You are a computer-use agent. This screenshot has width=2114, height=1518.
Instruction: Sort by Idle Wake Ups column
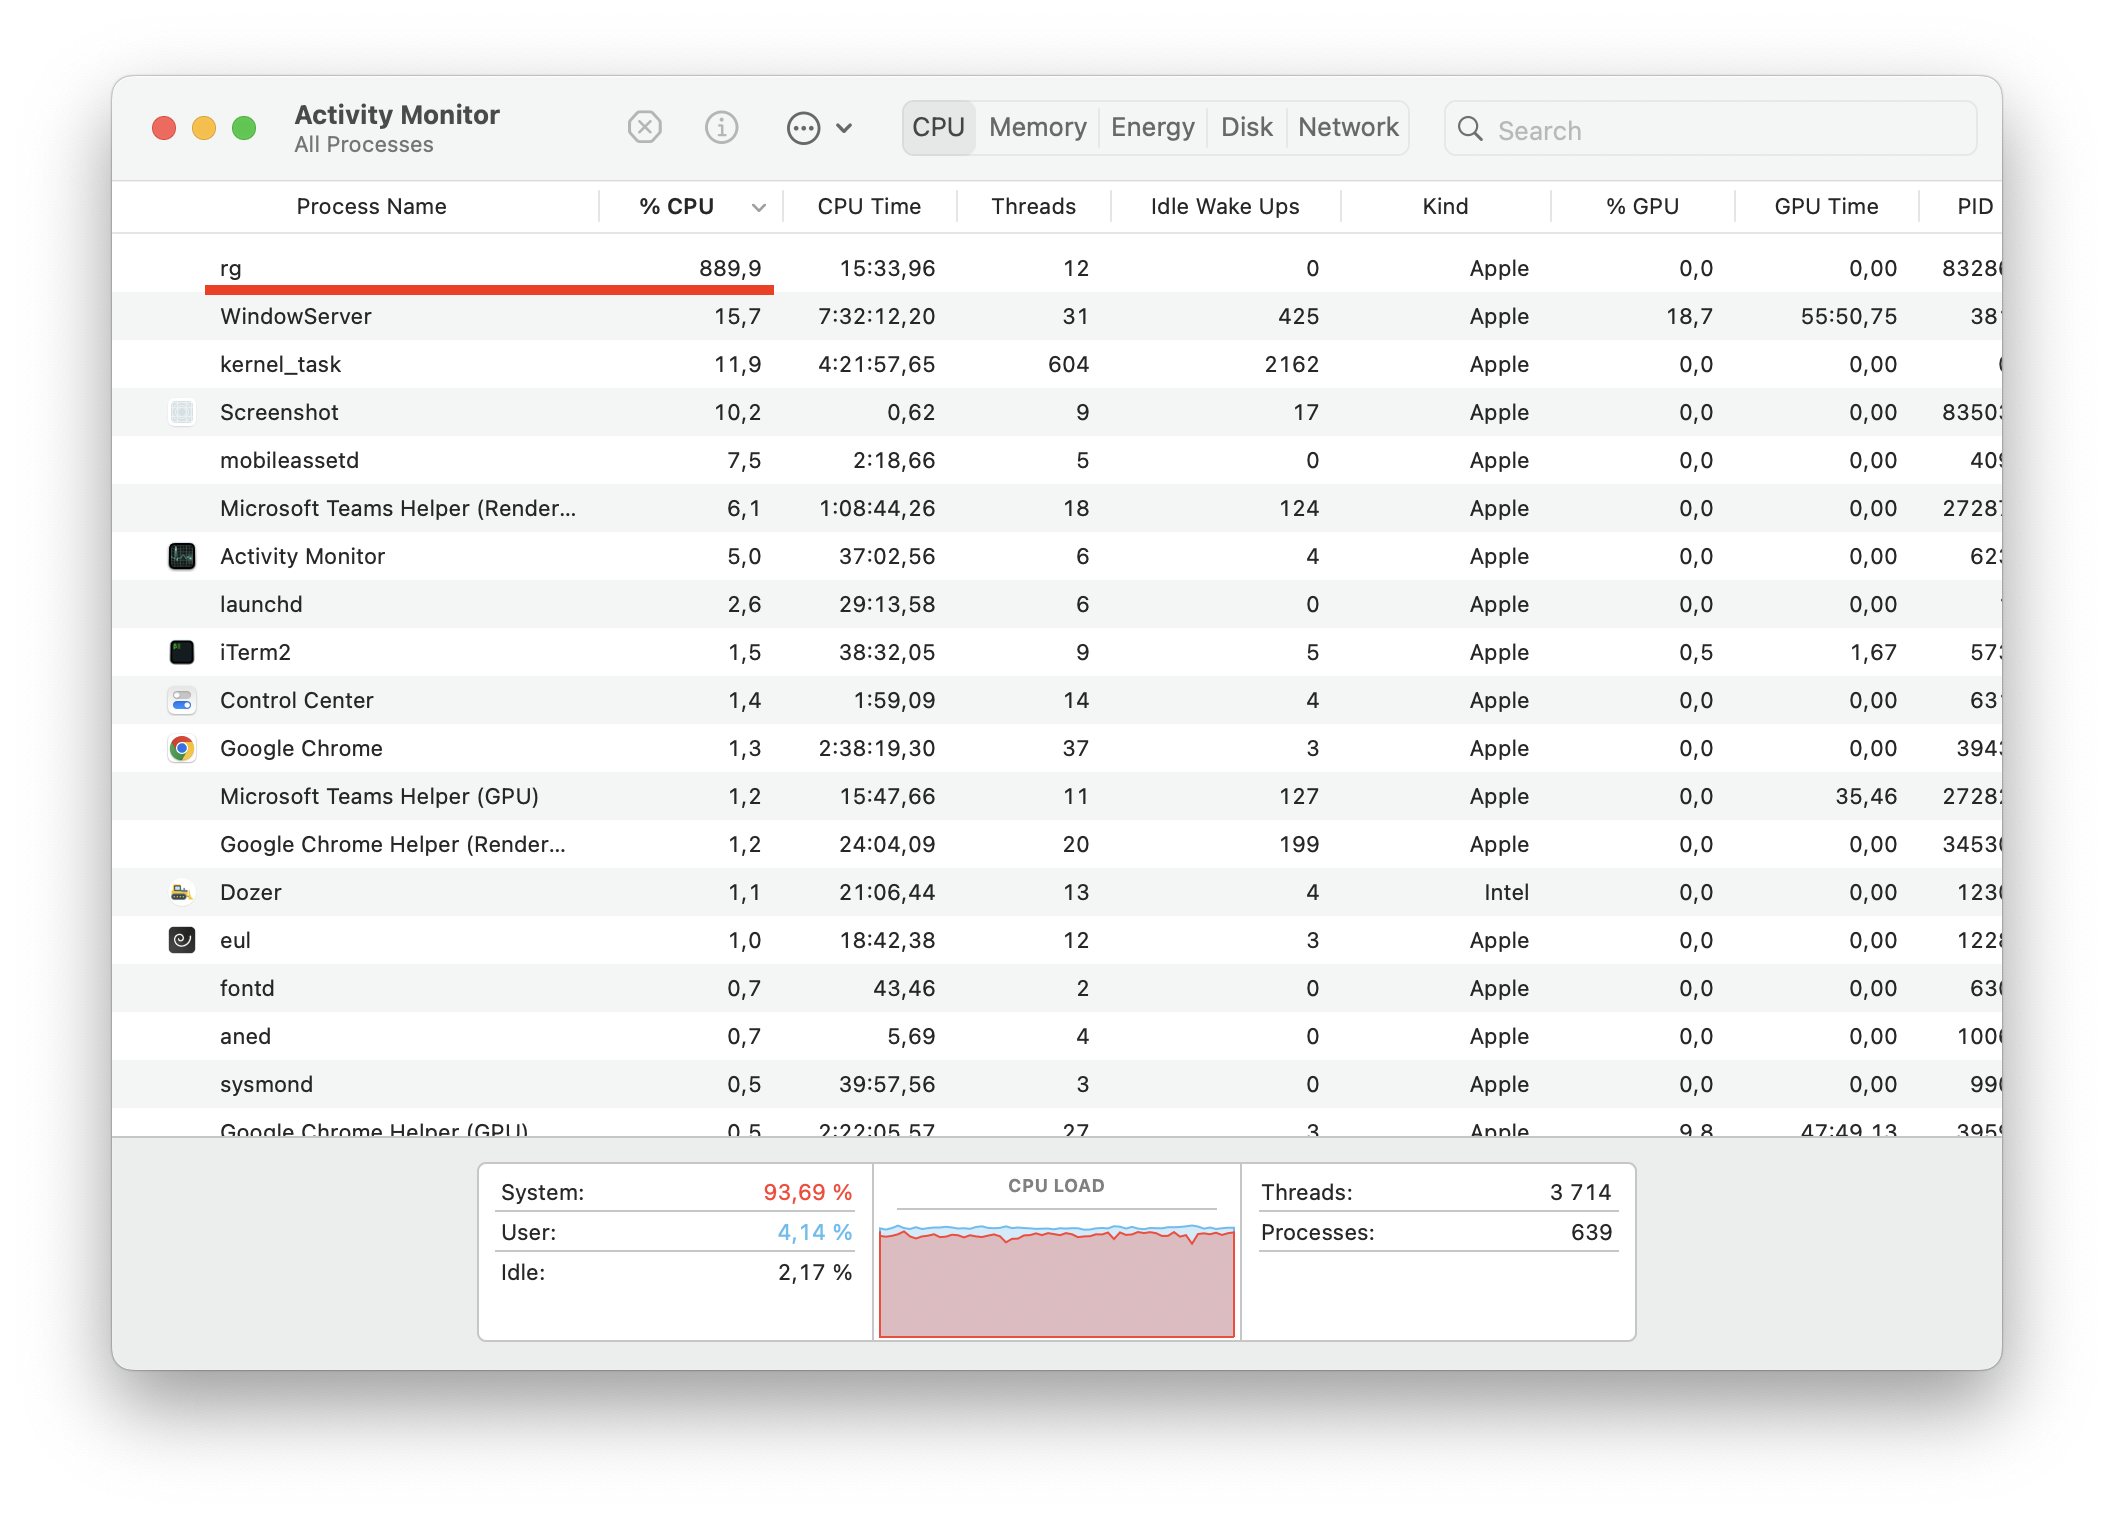pos(1224,207)
